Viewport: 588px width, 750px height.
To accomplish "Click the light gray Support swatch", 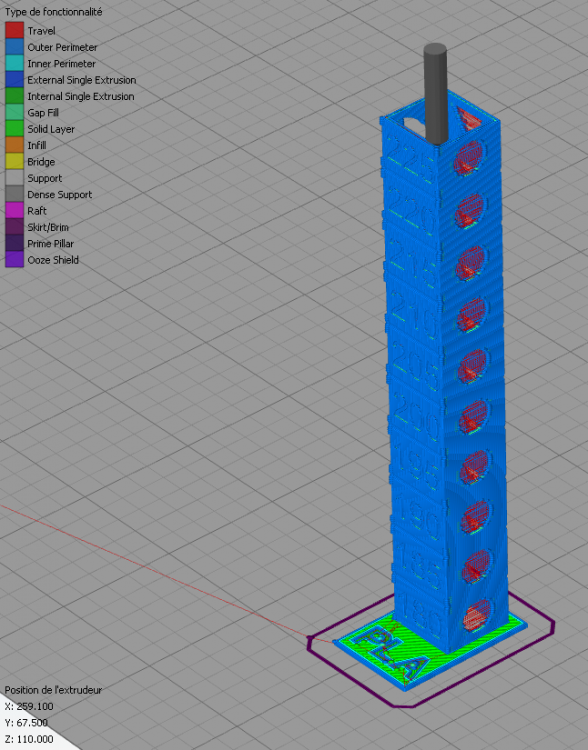I will (x=14, y=177).
